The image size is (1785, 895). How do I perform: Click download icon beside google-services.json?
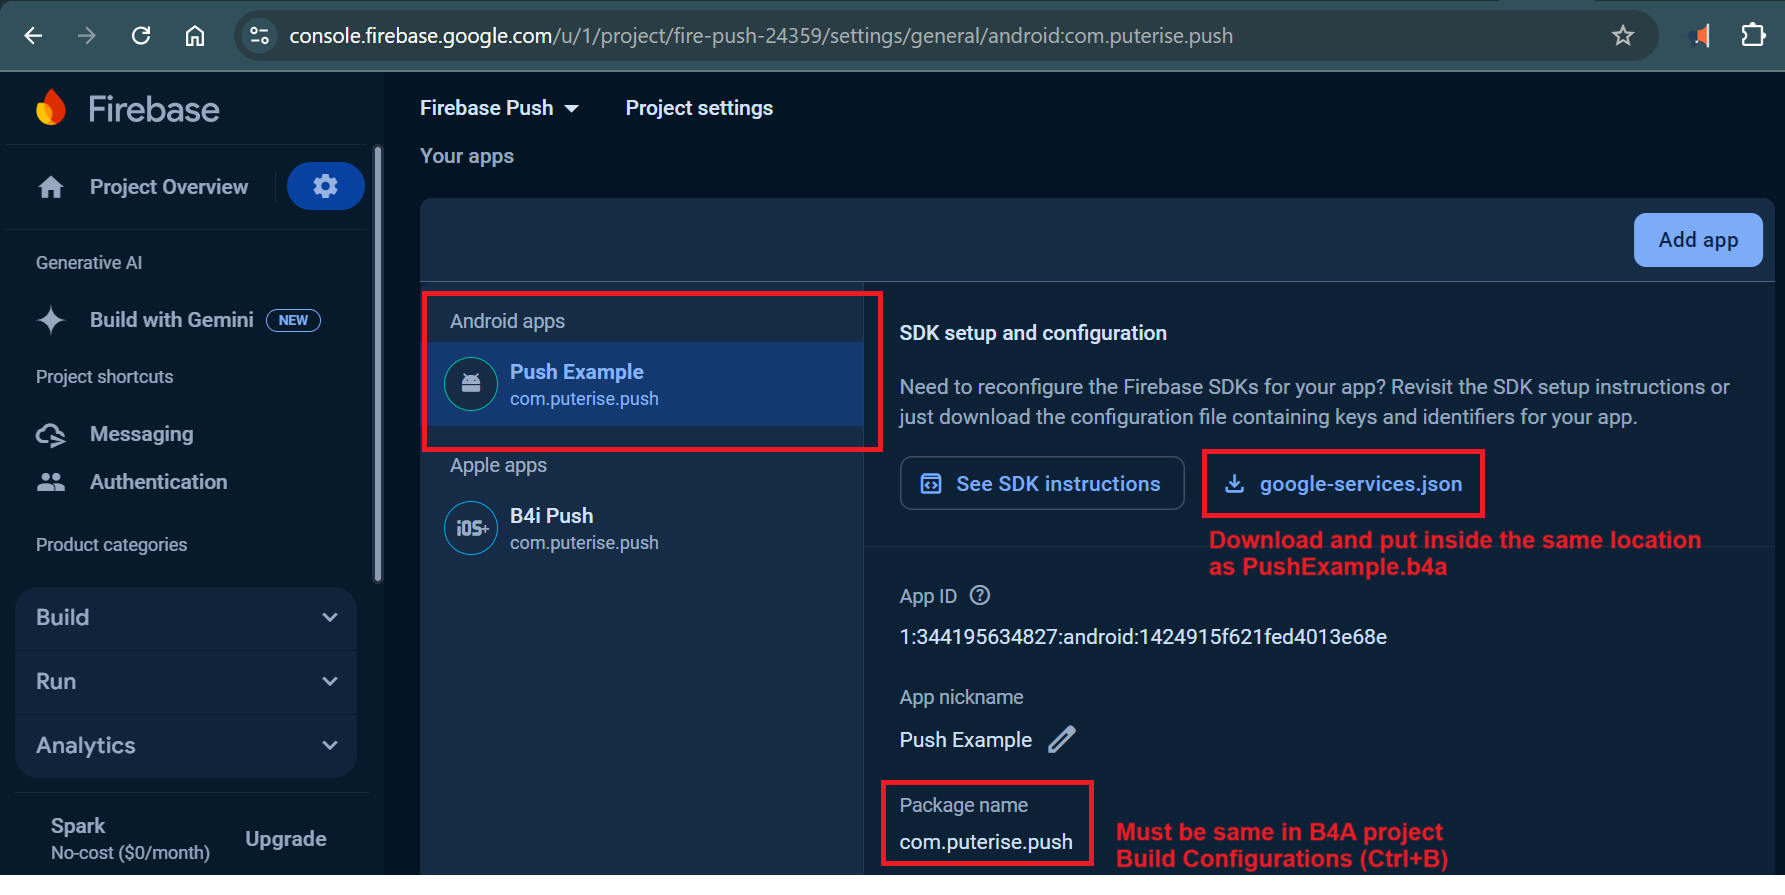[1235, 484]
